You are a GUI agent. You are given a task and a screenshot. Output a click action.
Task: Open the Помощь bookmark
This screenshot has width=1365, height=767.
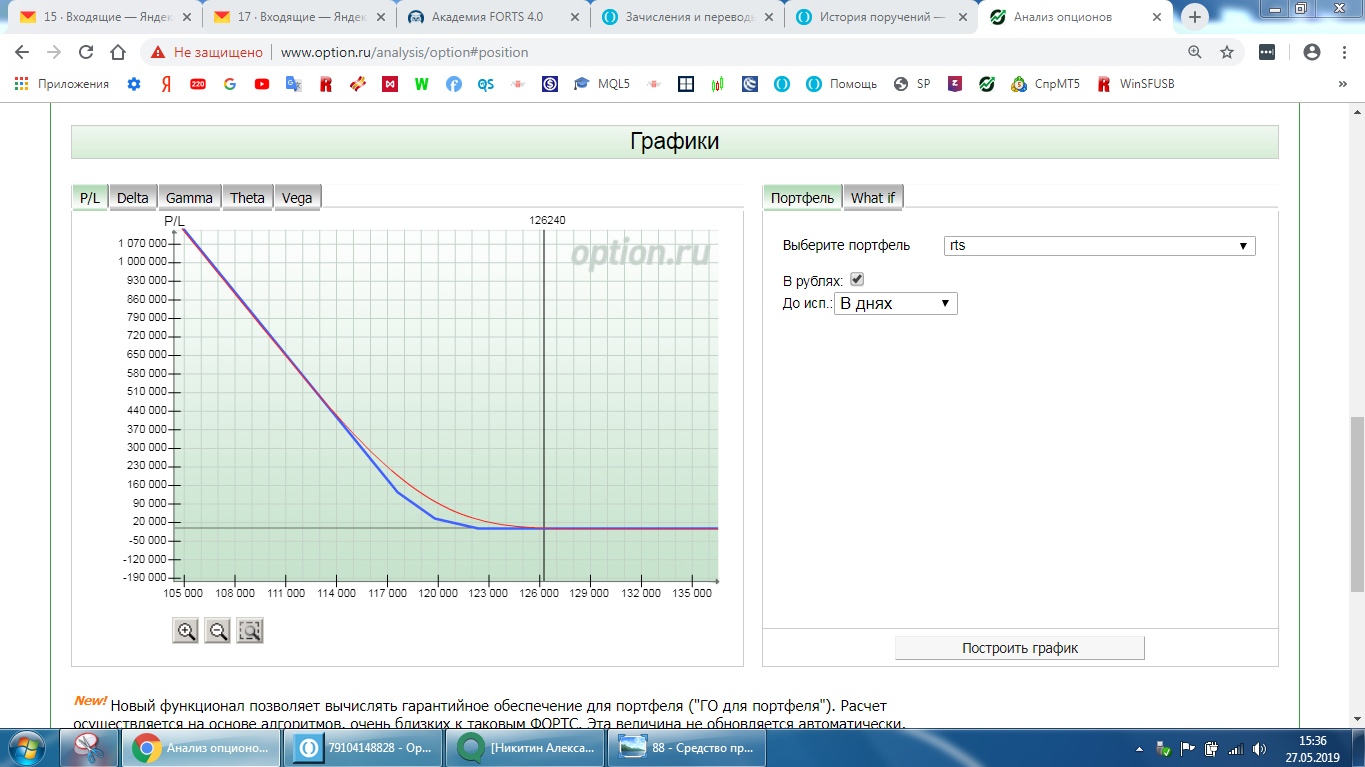click(842, 84)
